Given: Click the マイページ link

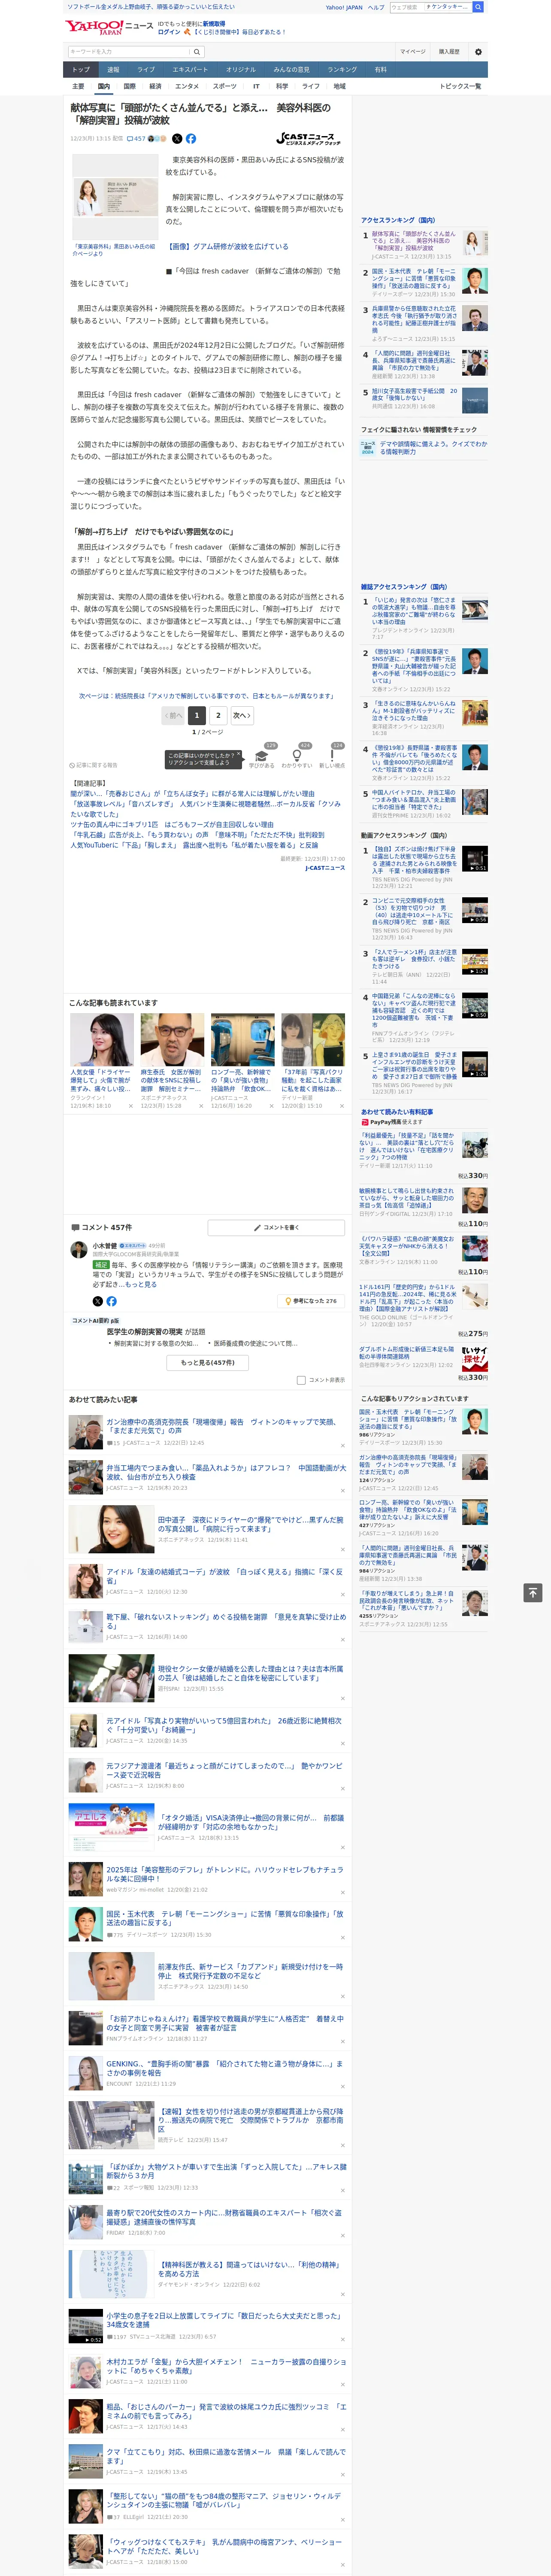Looking at the screenshot, I should [x=413, y=52].
